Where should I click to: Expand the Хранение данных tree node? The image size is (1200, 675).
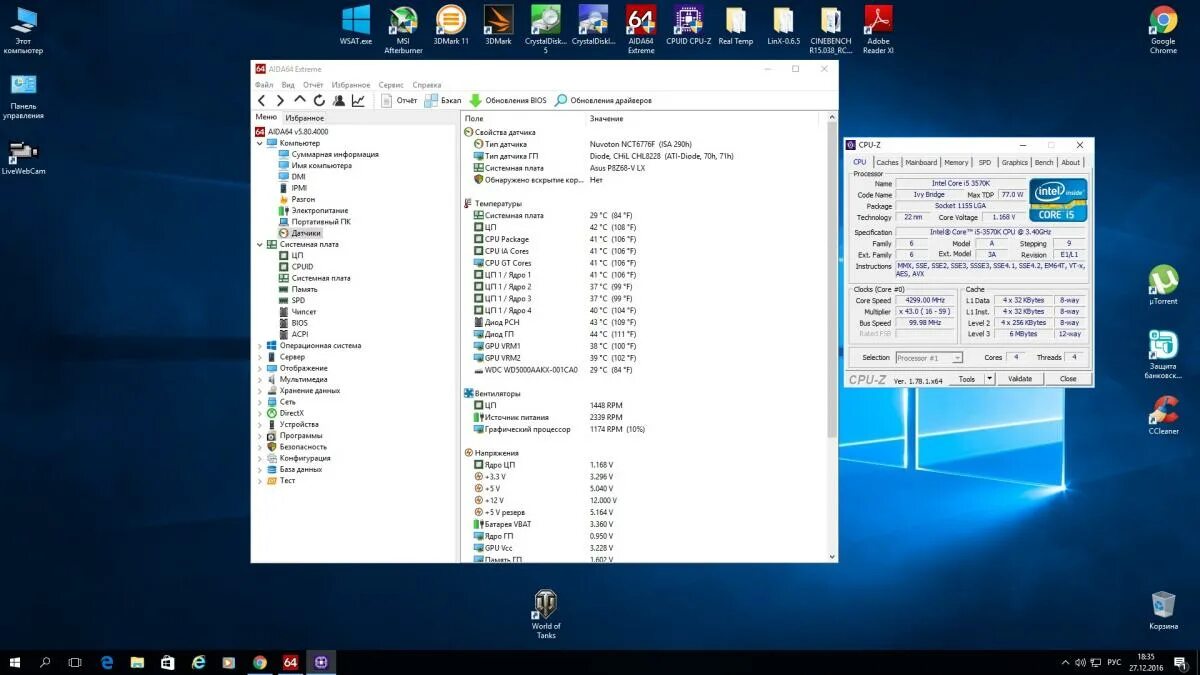click(260, 391)
